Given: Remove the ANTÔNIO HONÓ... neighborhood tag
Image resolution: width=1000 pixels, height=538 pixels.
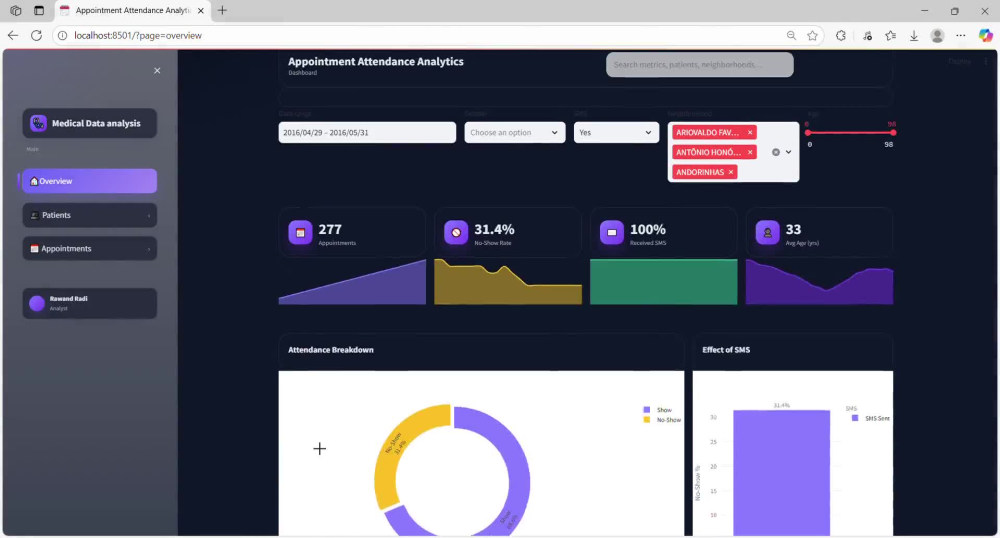Looking at the screenshot, I should click(750, 152).
